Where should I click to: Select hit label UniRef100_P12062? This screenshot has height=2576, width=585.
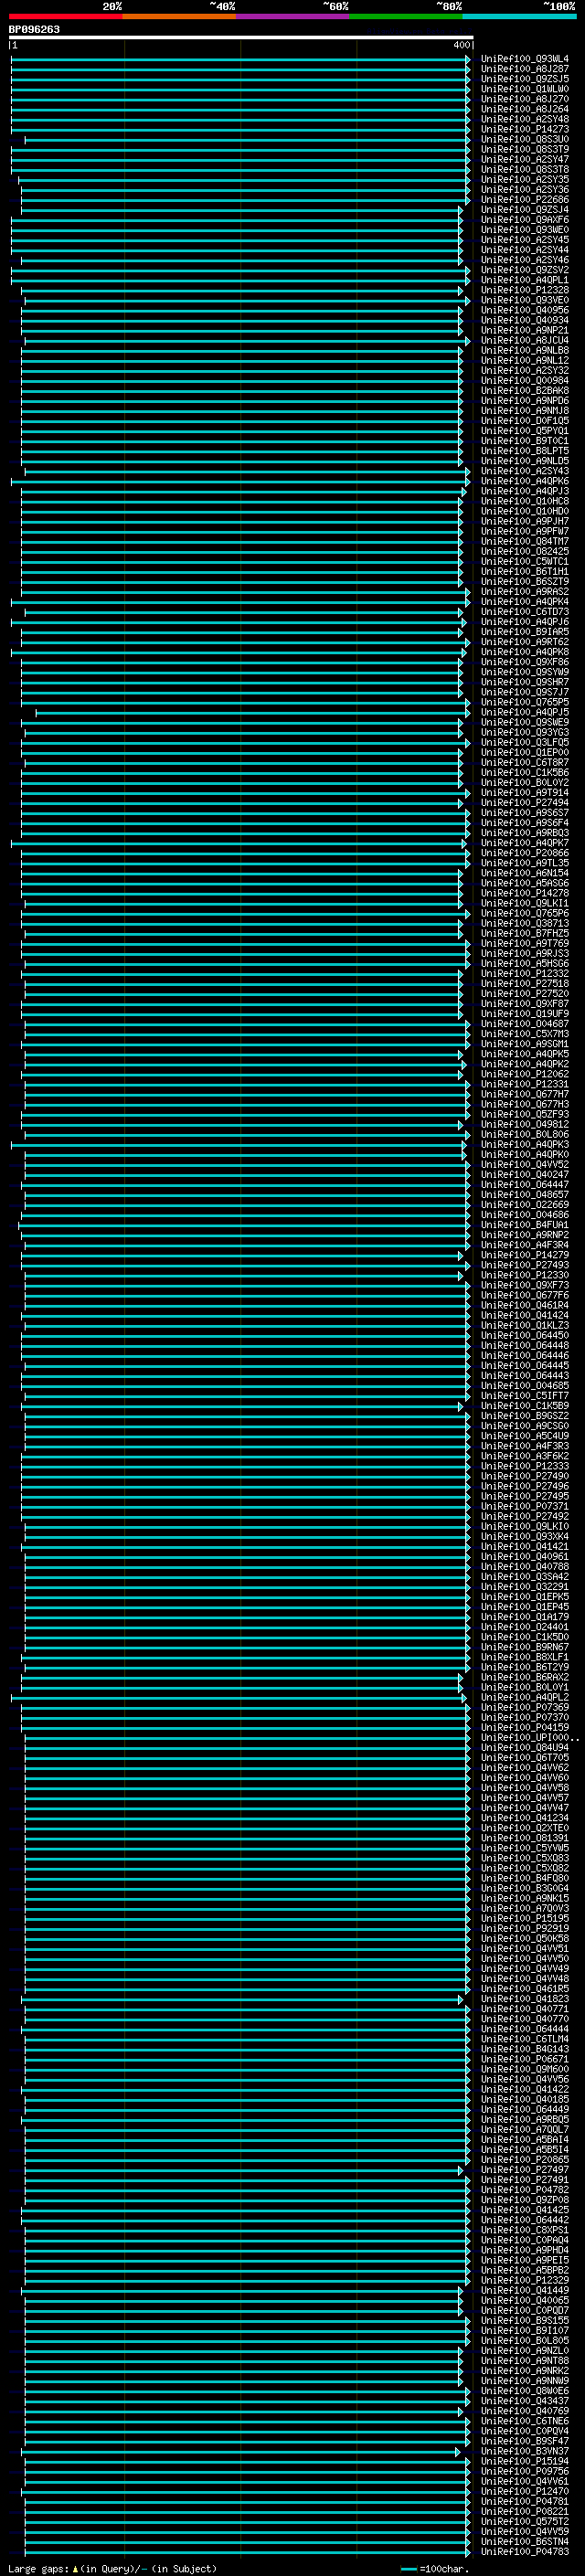[525, 1074]
